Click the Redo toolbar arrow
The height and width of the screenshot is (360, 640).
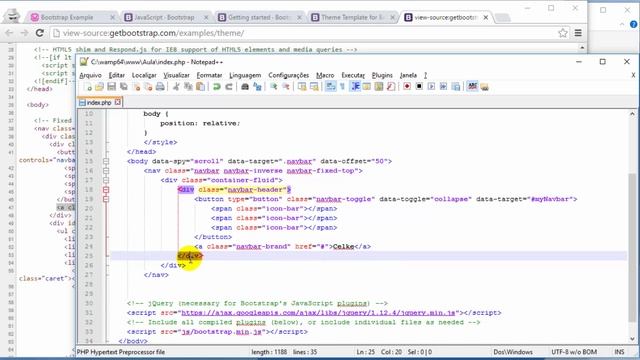pyautogui.click(x=229, y=87)
